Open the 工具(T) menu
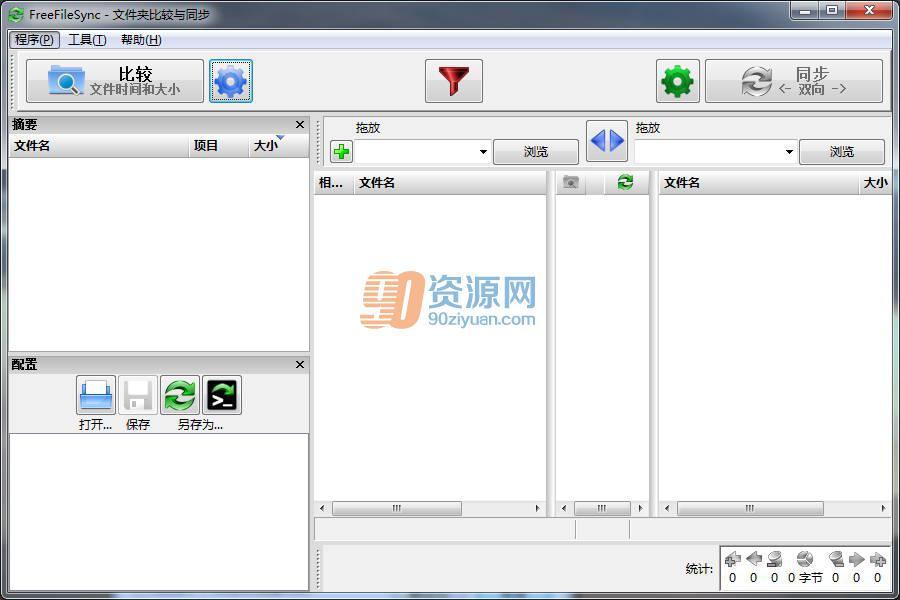Viewport: 900px width, 600px height. [87, 40]
